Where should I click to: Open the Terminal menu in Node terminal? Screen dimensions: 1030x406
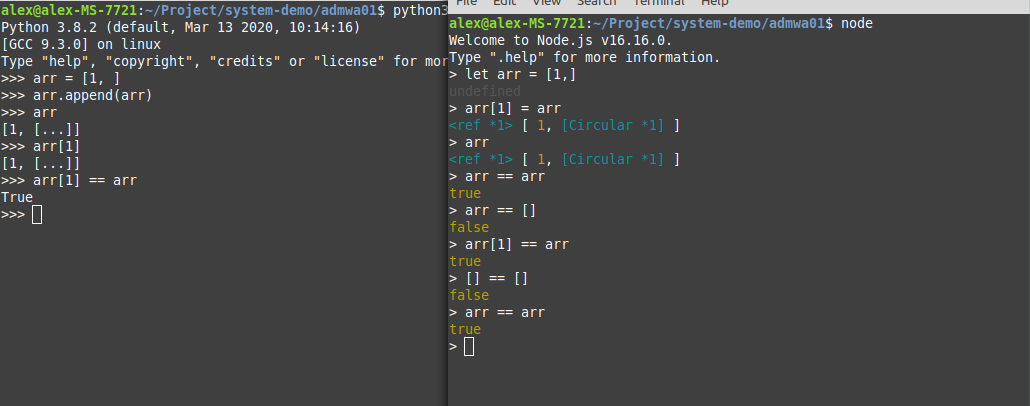(x=659, y=3)
